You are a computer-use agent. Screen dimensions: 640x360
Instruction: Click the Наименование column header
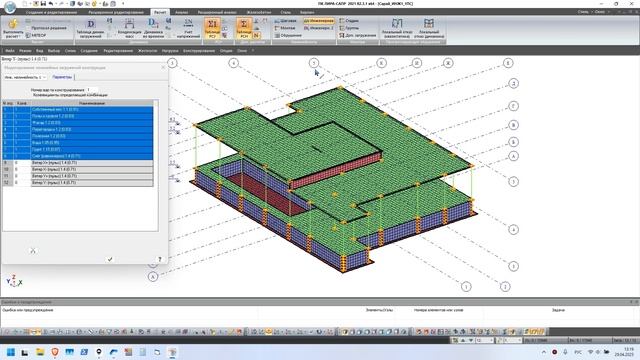[x=92, y=103]
